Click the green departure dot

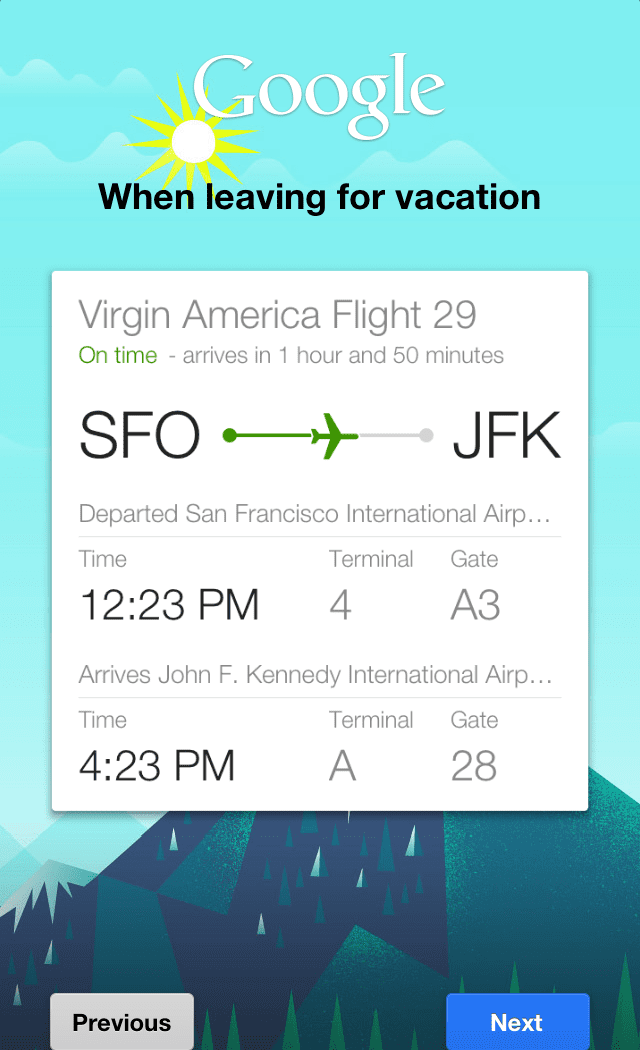coord(229,436)
